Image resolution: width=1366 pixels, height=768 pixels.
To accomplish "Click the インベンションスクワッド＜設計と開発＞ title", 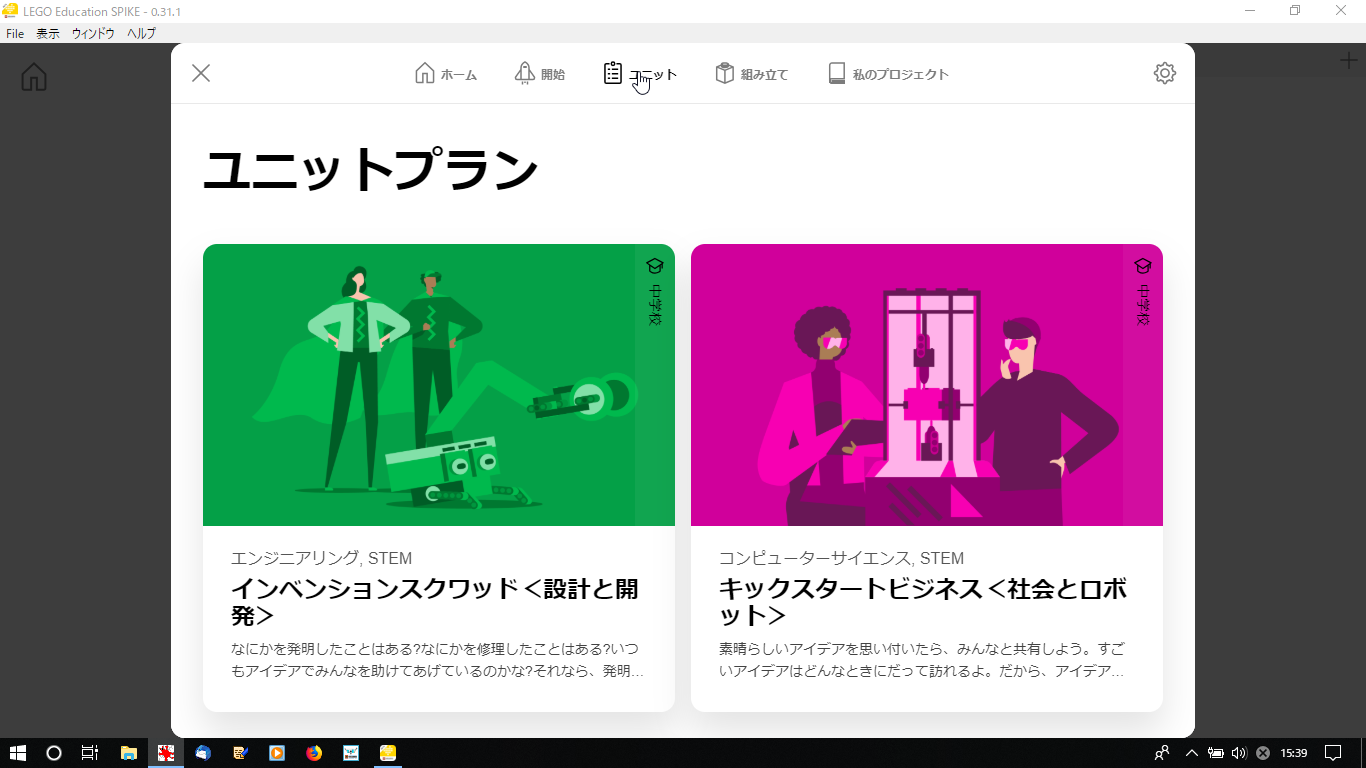I will (x=435, y=601).
